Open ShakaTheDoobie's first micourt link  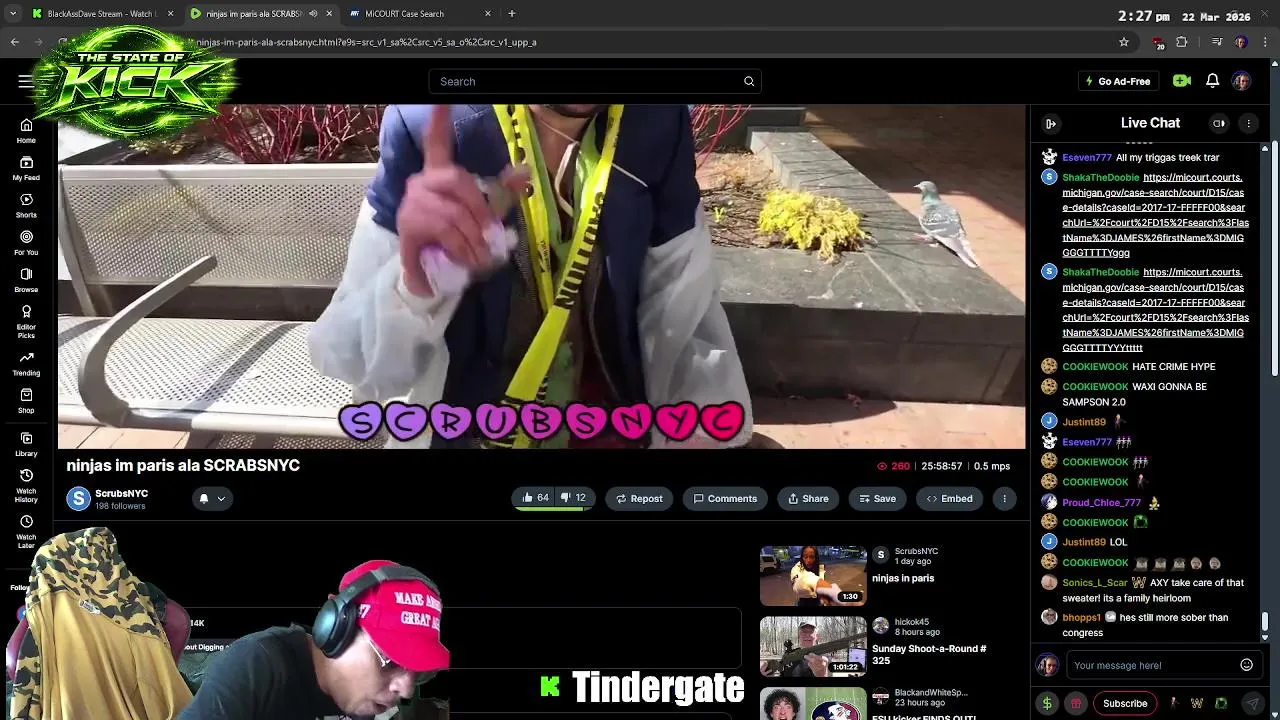[1154, 215]
